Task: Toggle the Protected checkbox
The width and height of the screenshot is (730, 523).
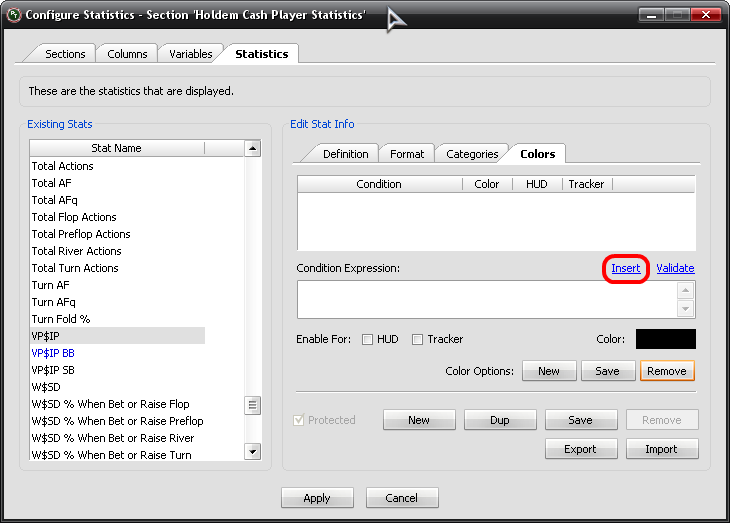Action: pyautogui.click(x=300, y=420)
